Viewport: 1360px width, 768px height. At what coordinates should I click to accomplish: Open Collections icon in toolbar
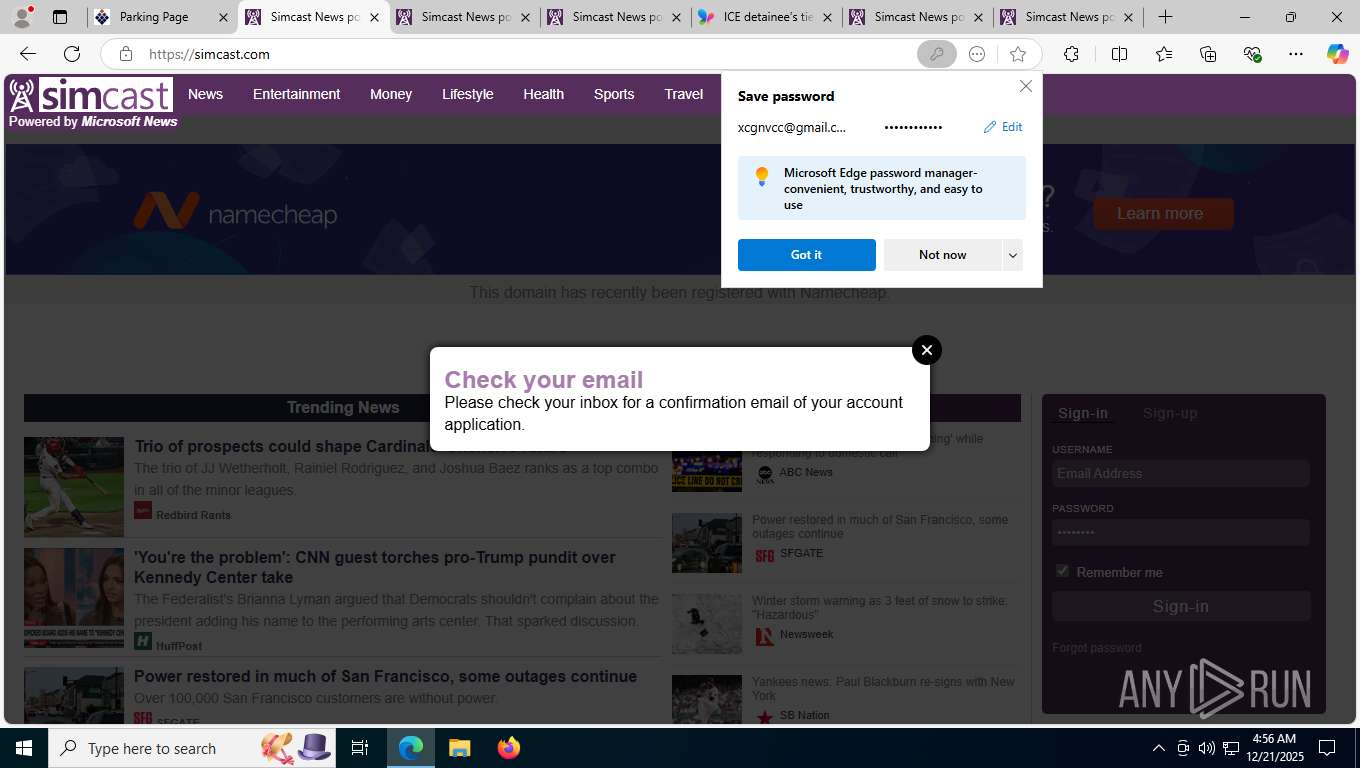click(x=1208, y=54)
